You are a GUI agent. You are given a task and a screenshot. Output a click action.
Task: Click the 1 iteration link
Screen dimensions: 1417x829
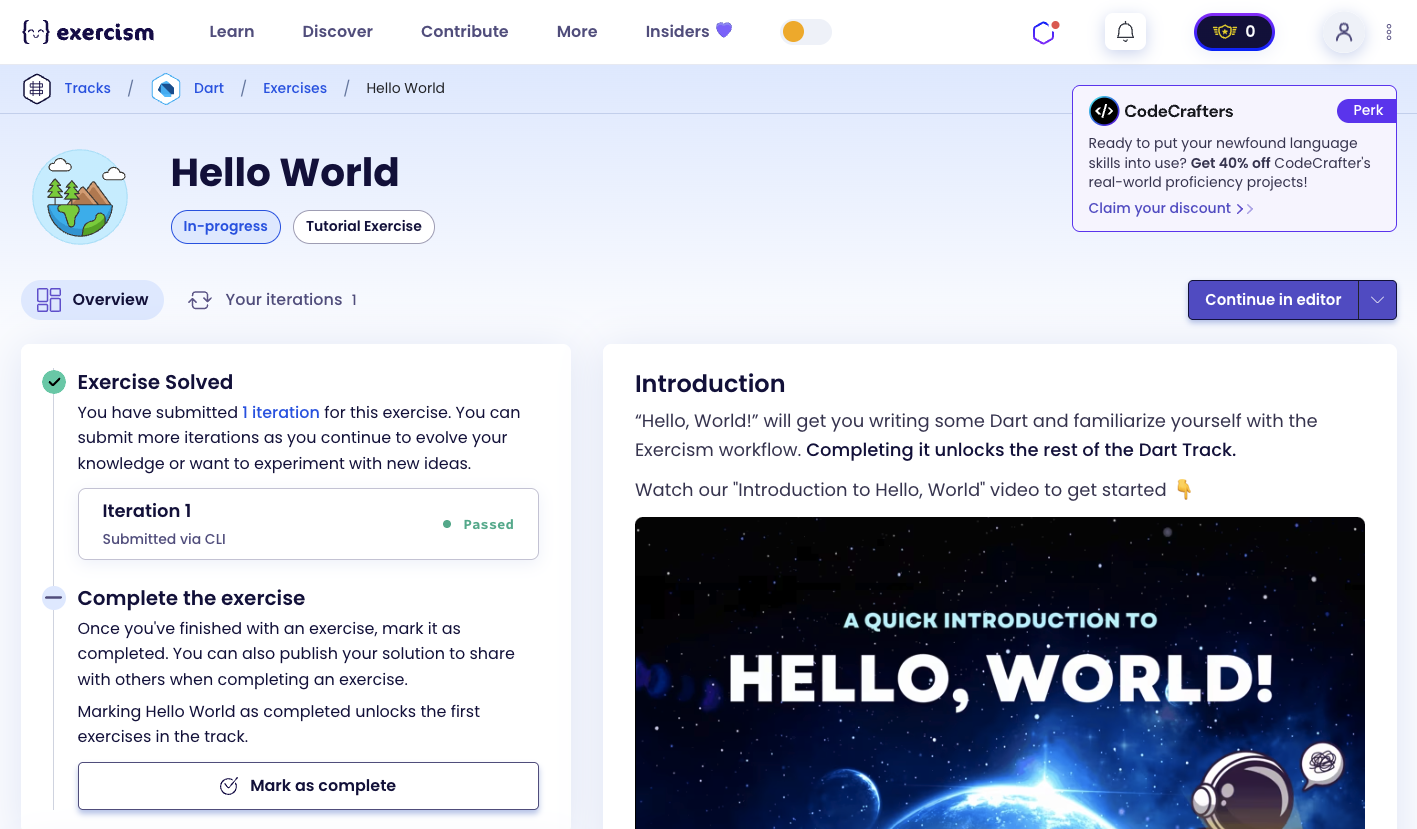(x=281, y=412)
